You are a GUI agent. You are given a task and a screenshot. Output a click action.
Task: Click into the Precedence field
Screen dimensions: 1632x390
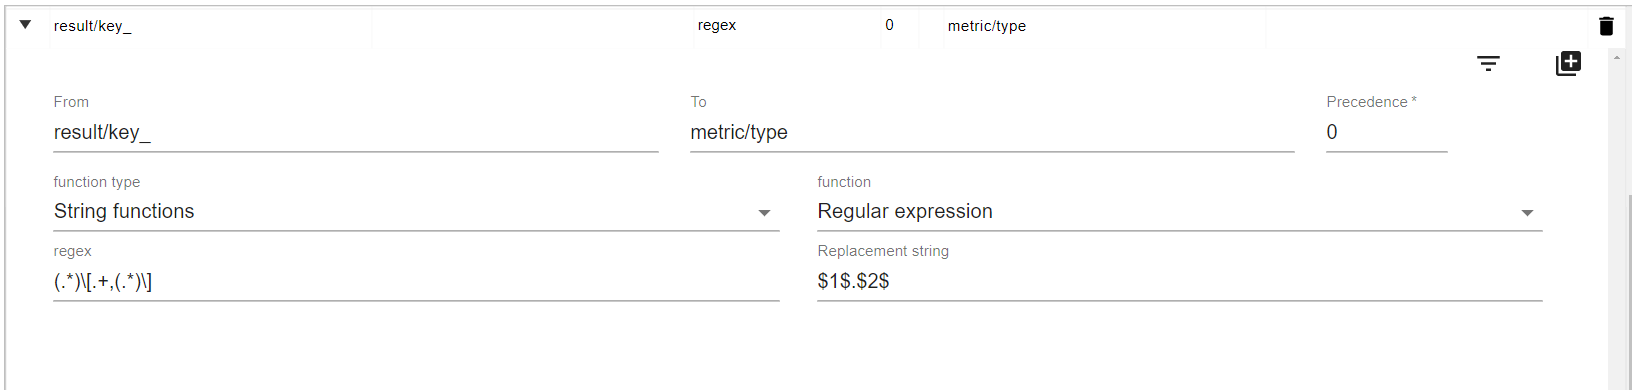pyautogui.click(x=1386, y=132)
